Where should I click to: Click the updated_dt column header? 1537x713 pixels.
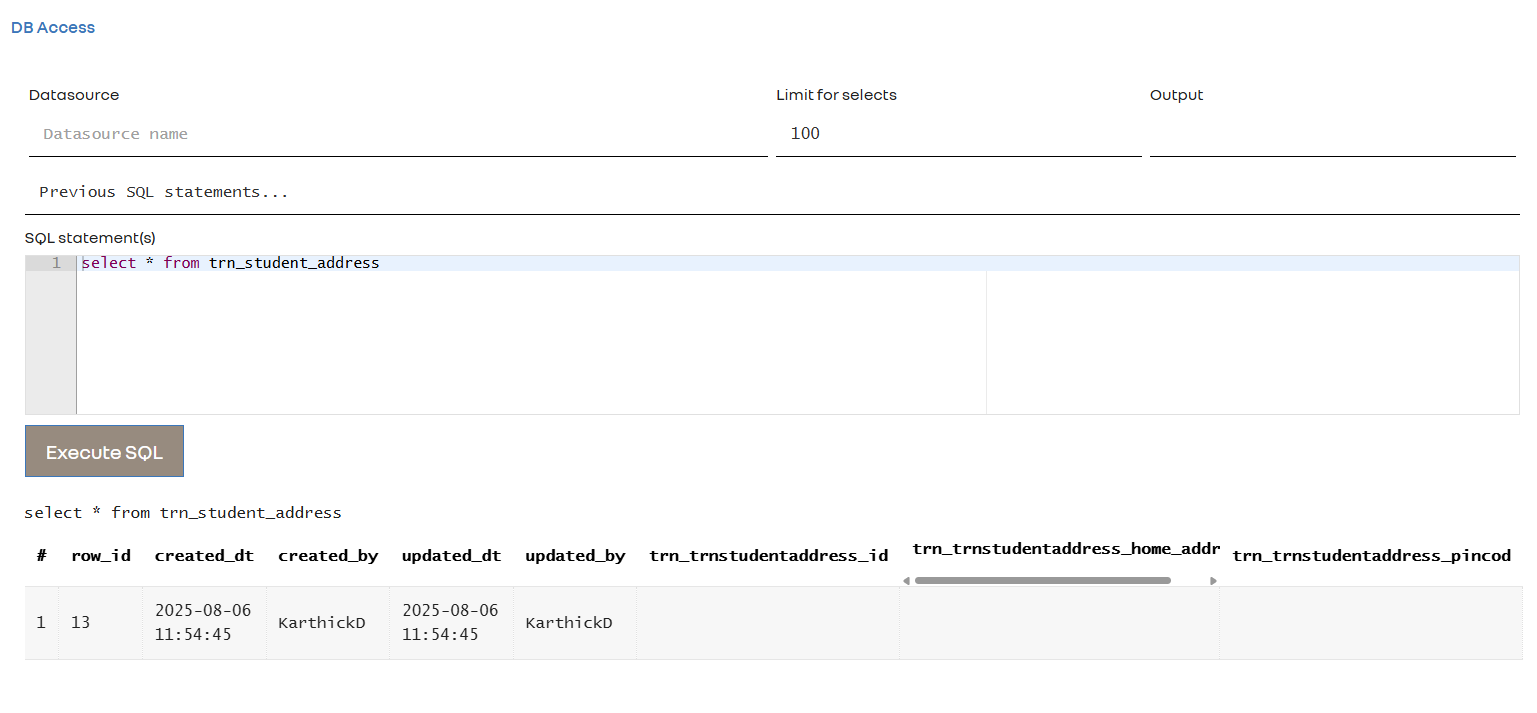tap(451, 556)
